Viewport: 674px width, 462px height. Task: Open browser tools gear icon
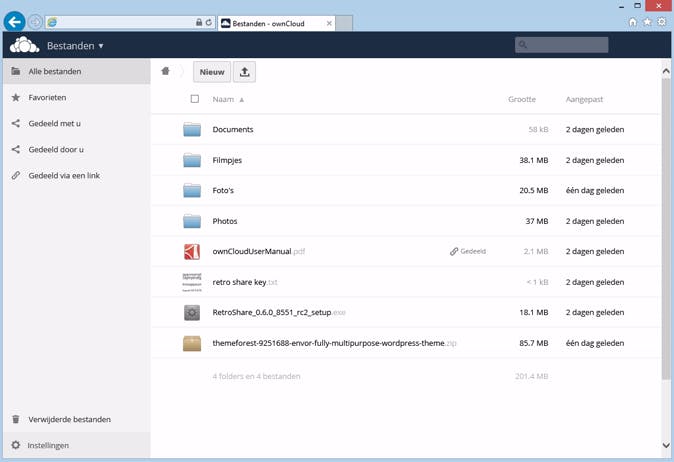pyautogui.click(x=662, y=22)
